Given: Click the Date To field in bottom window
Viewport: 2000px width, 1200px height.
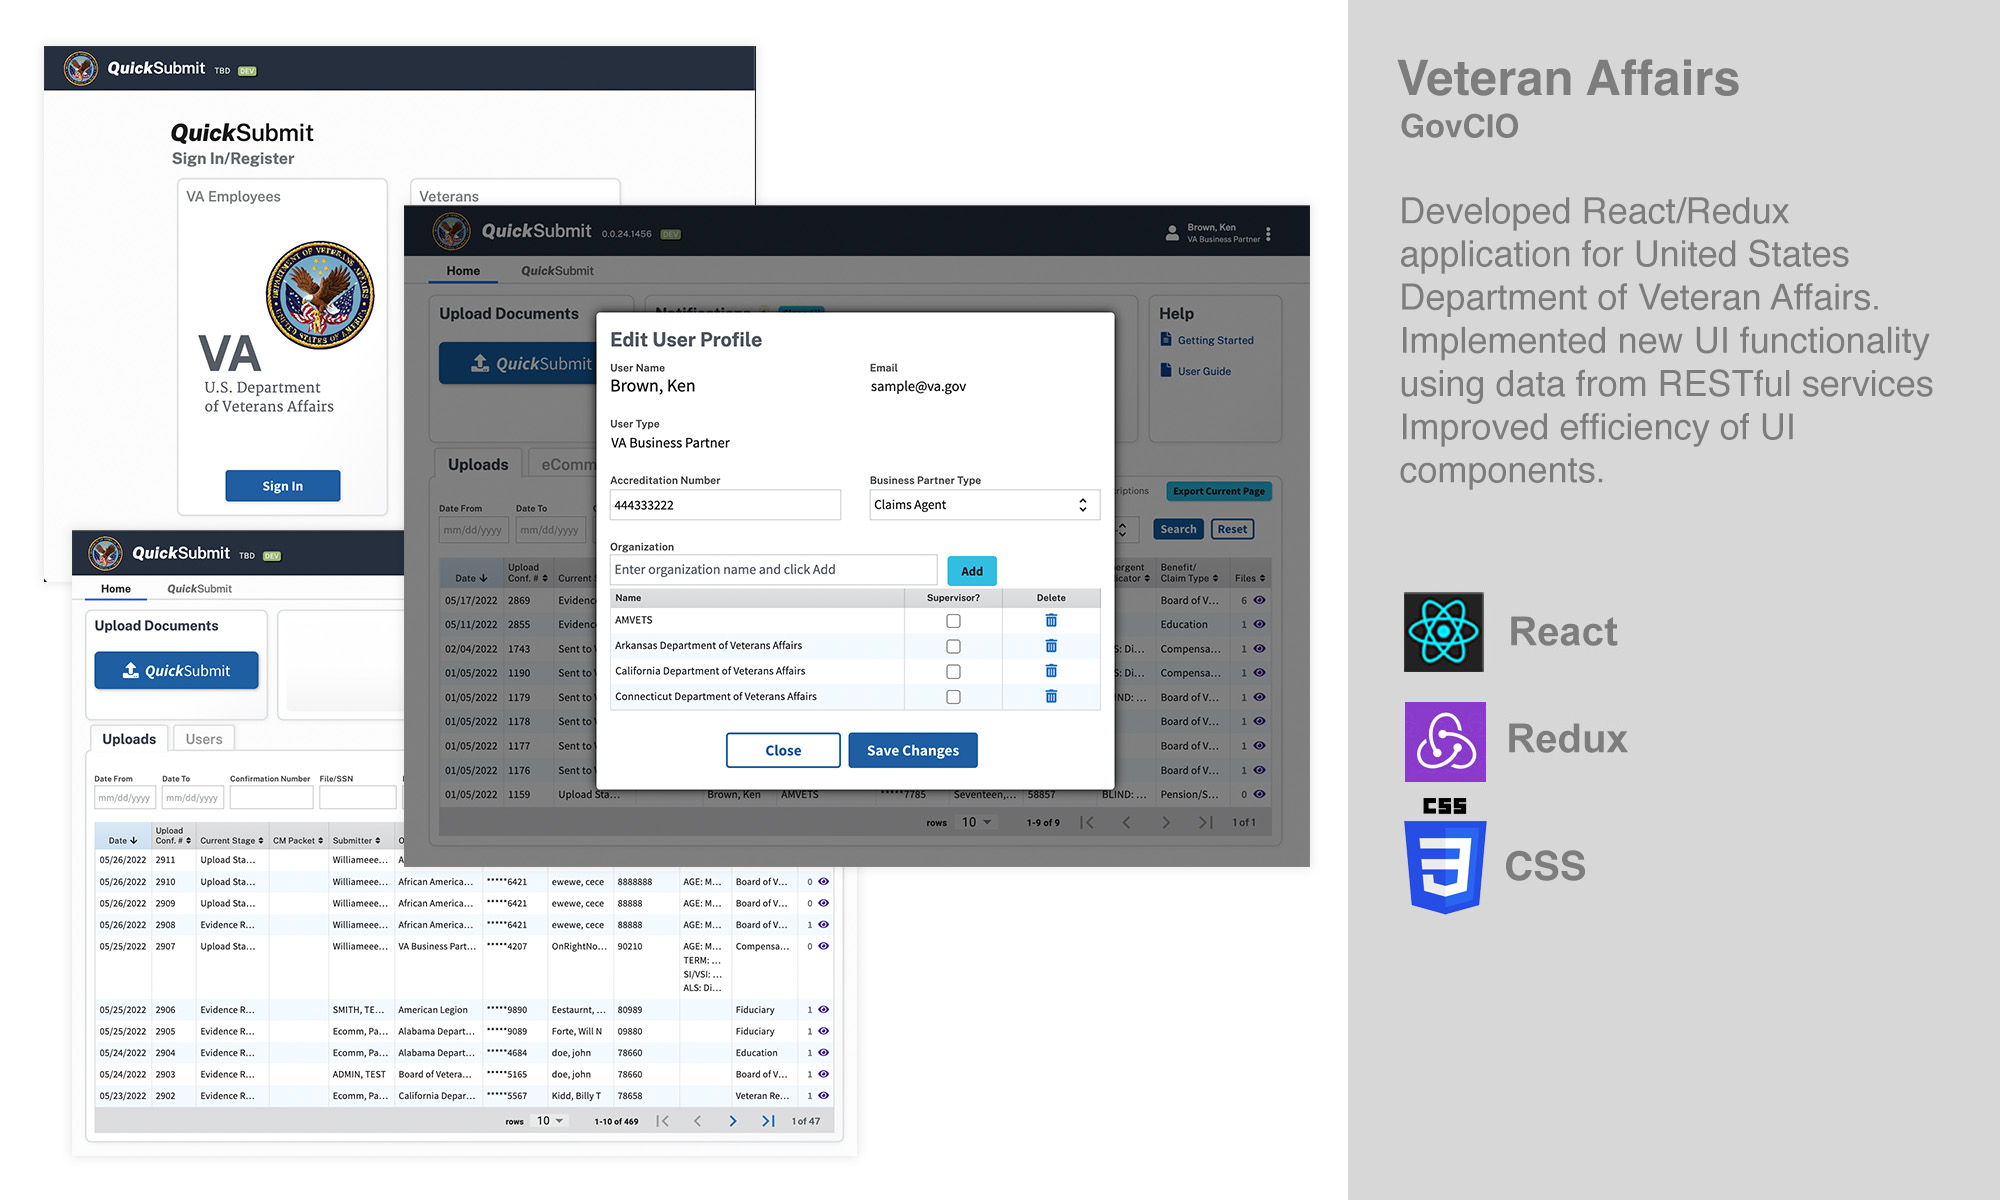Looking at the screenshot, I should tap(192, 798).
